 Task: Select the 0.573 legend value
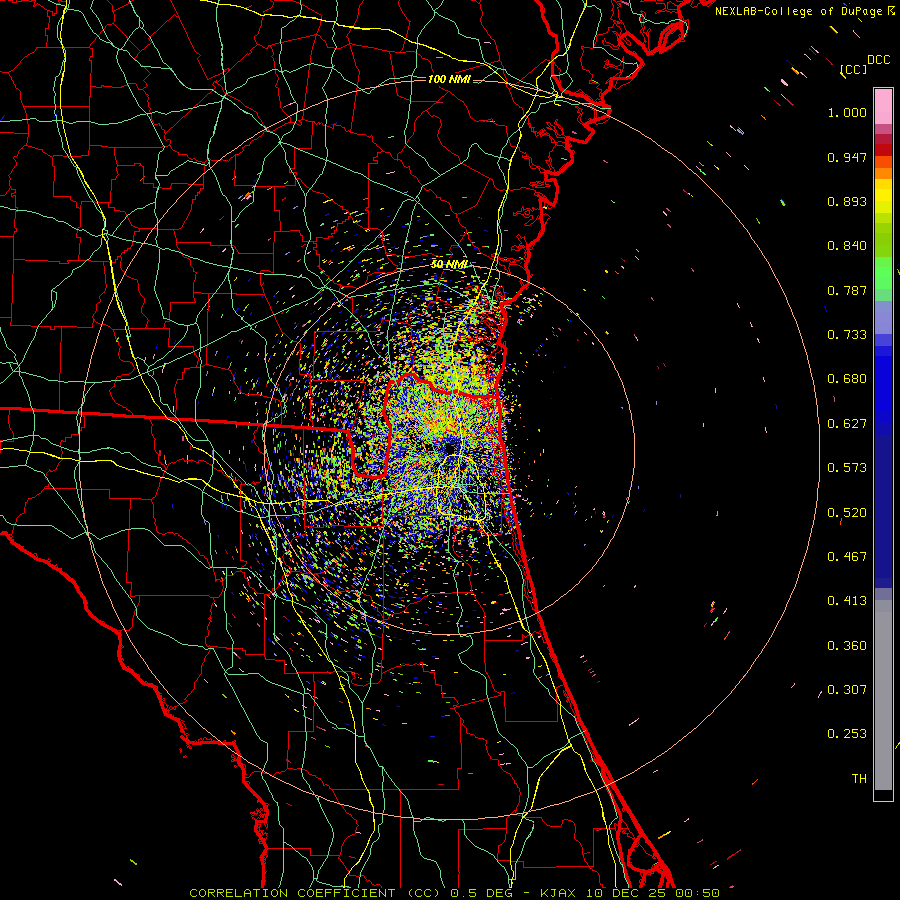[847, 468]
